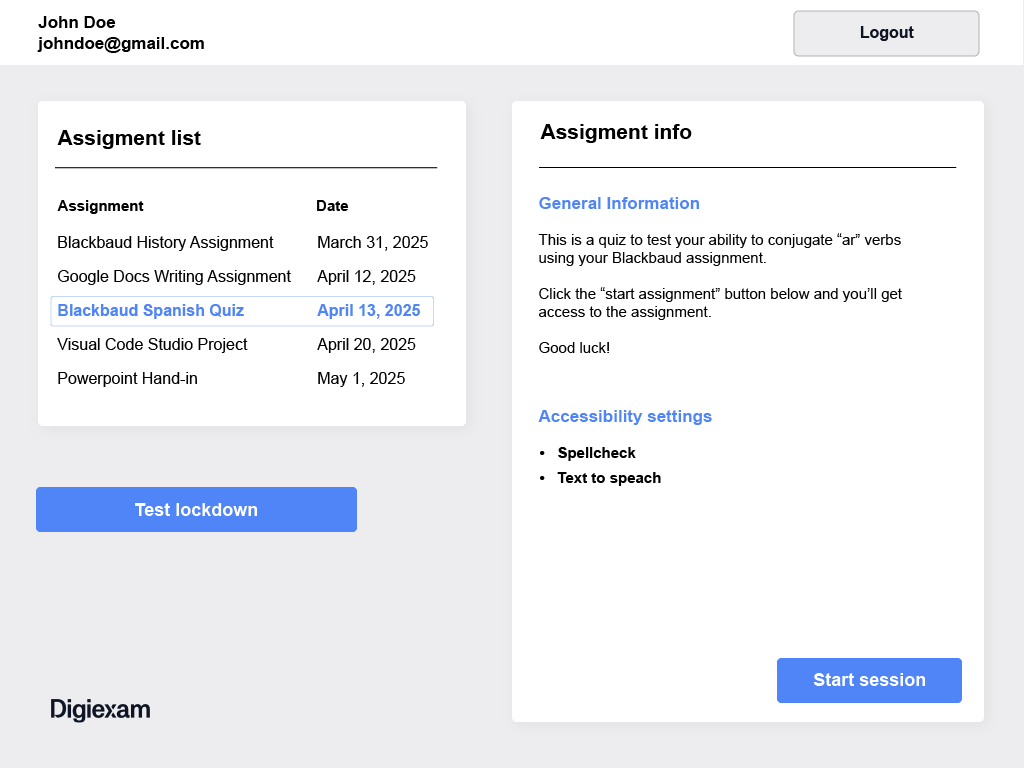
Task: Click the John Doe user name
Action: coord(77,22)
